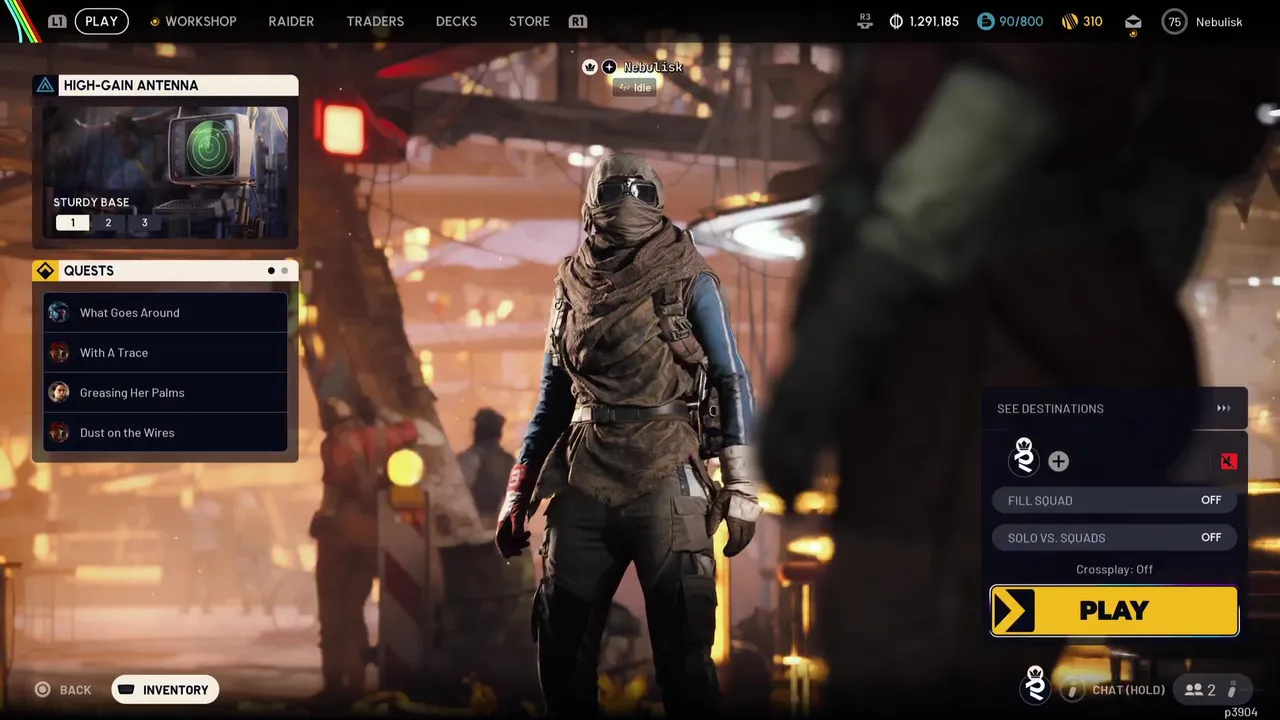Click the chat stick prompt icon

[x=1072, y=690]
